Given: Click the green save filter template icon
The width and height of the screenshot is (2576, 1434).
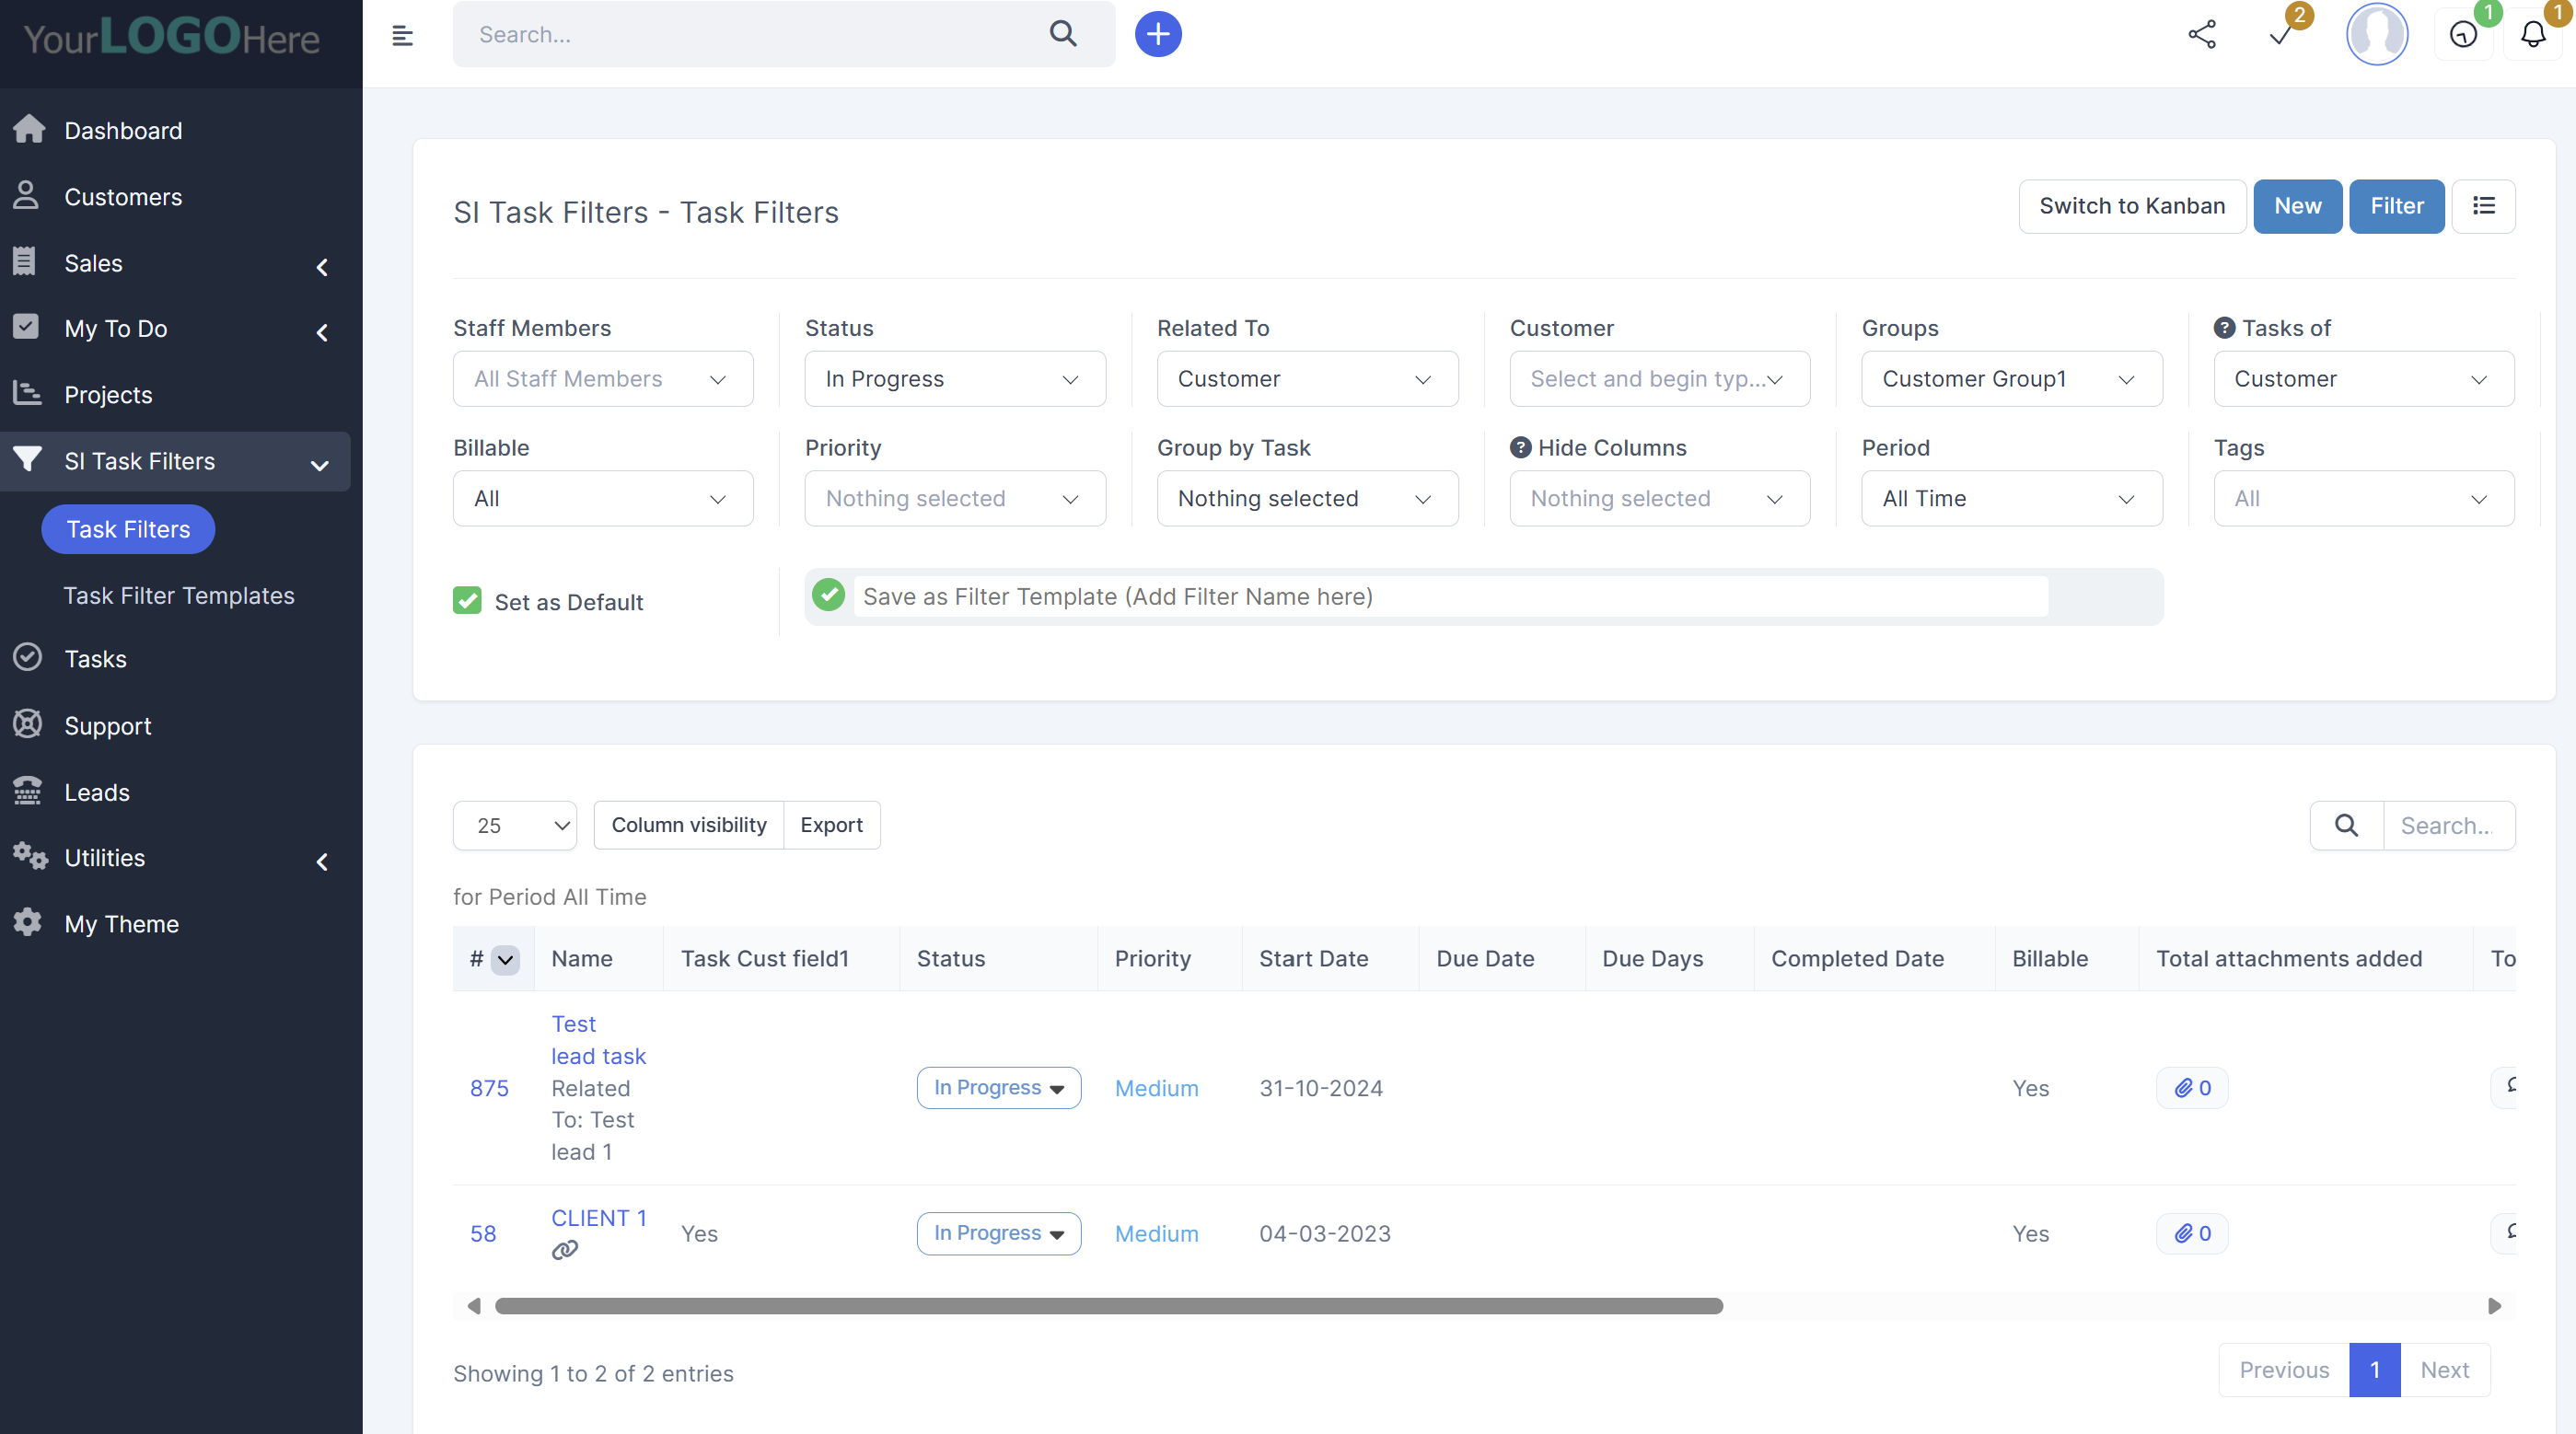Looking at the screenshot, I should (828, 595).
